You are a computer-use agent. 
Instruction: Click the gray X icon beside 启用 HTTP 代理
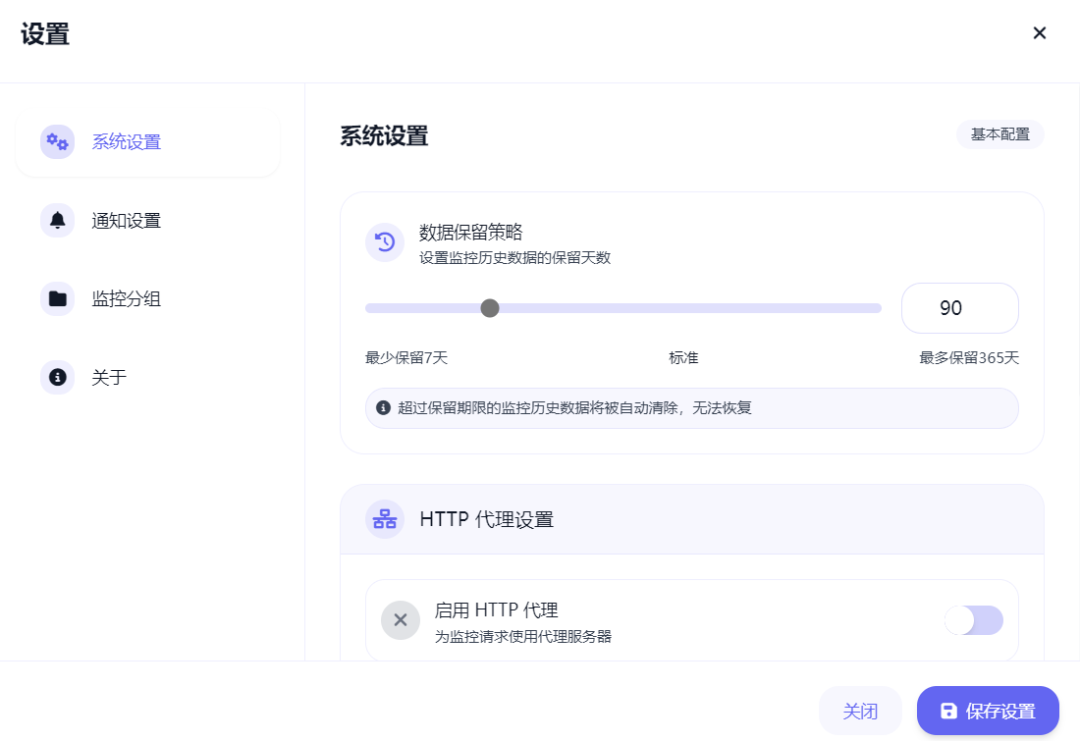tap(400, 620)
